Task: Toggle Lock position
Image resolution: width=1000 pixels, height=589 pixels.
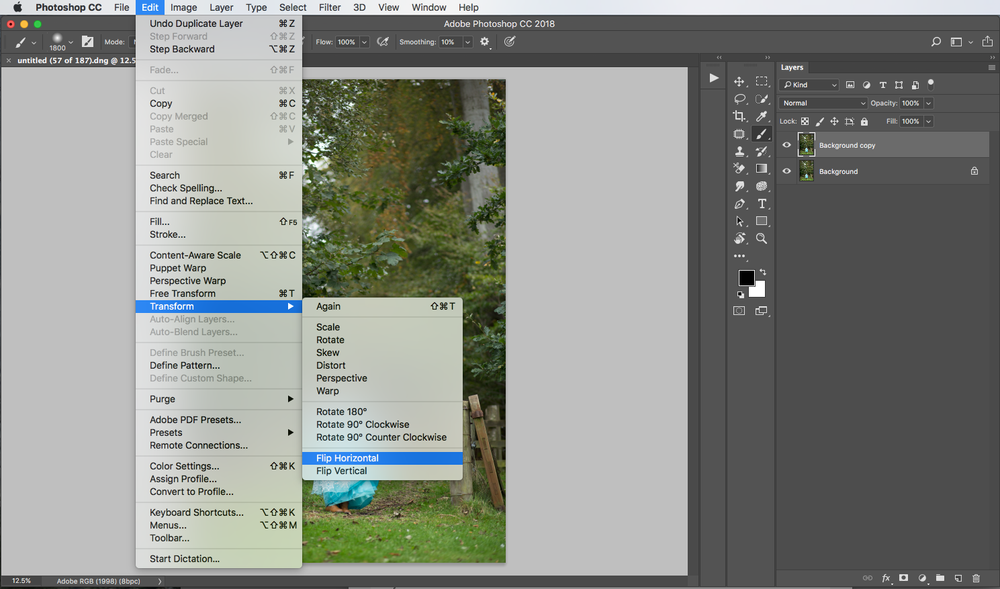Action: click(834, 121)
